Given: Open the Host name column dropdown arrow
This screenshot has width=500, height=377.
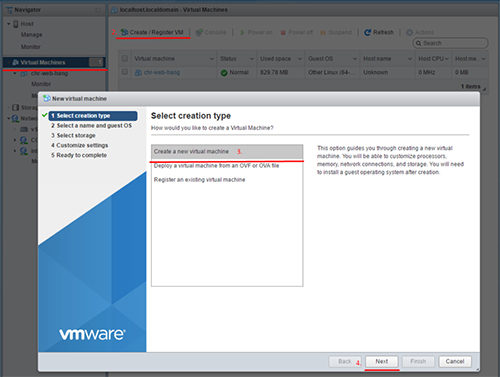Looking at the screenshot, I should 410,59.
